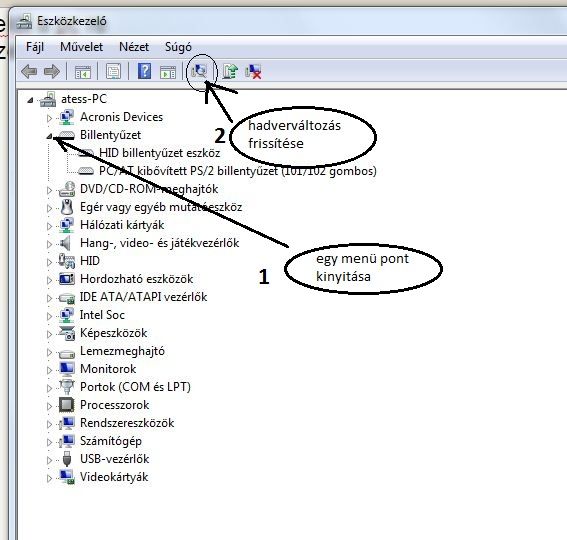This screenshot has width=567, height=540.
Task: Click the Eszközkezelő title bar icon
Action: [x=24, y=22]
